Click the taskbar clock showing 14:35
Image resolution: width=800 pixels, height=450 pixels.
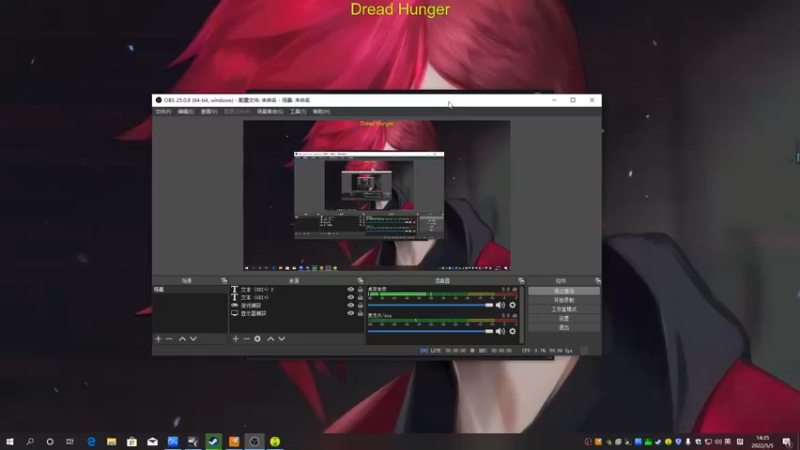click(762, 442)
